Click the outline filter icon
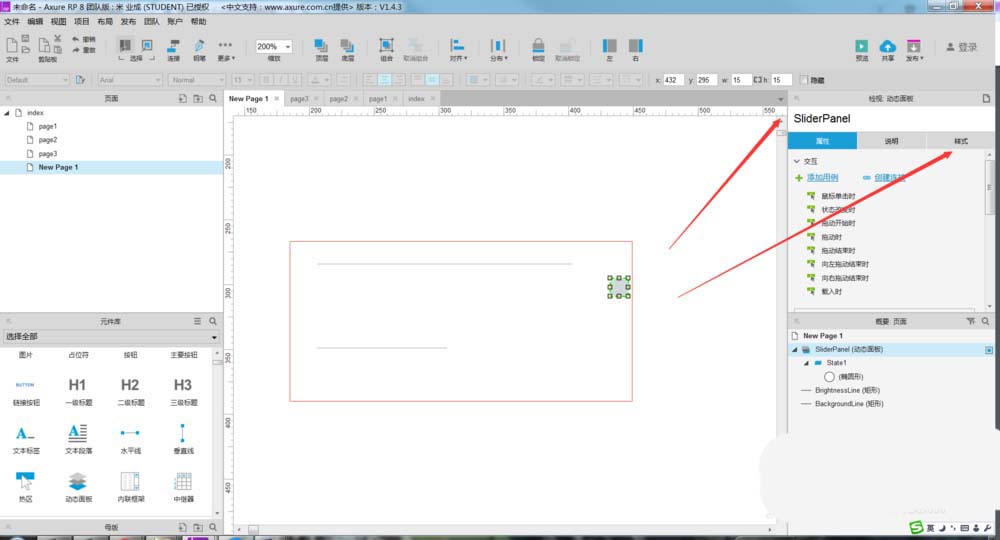Image resolution: width=1000 pixels, height=540 pixels. click(x=970, y=321)
